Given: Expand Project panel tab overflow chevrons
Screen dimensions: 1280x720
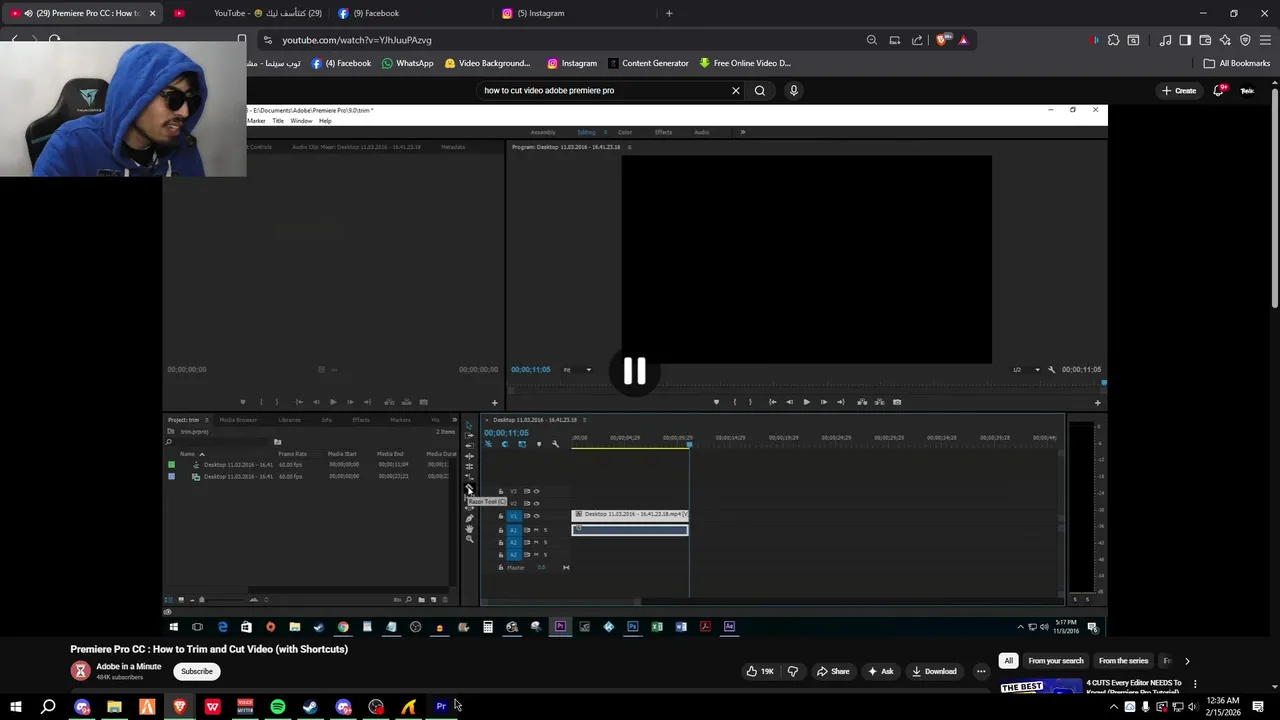Looking at the screenshot, I should coord(454,420).
